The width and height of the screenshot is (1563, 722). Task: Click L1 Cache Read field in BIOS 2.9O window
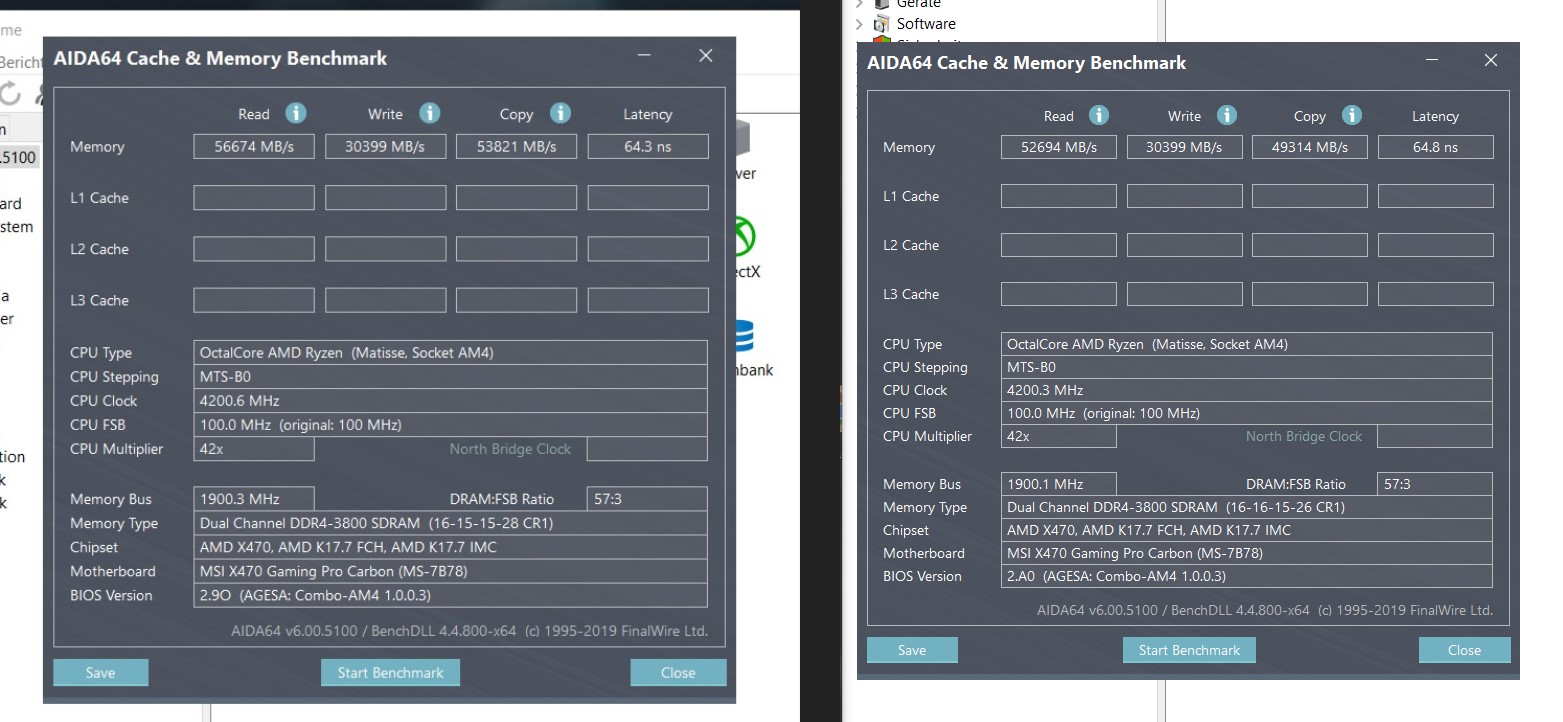coord(254,197)
